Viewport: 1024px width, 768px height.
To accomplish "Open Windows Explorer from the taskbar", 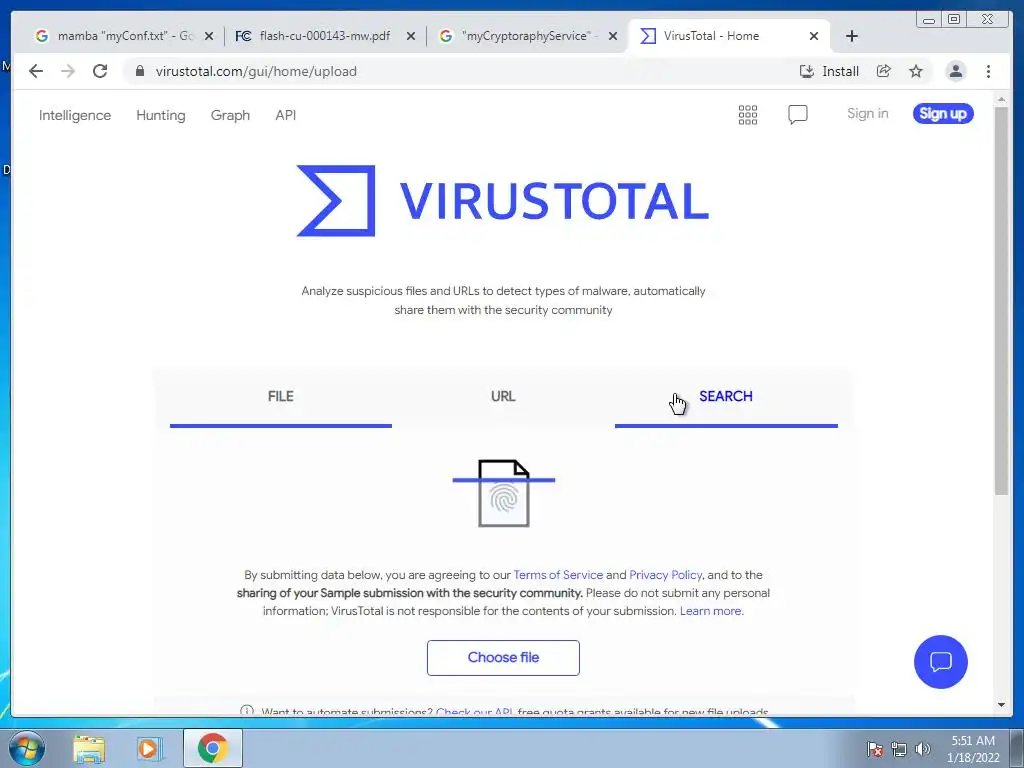I will tap(89, 749).
